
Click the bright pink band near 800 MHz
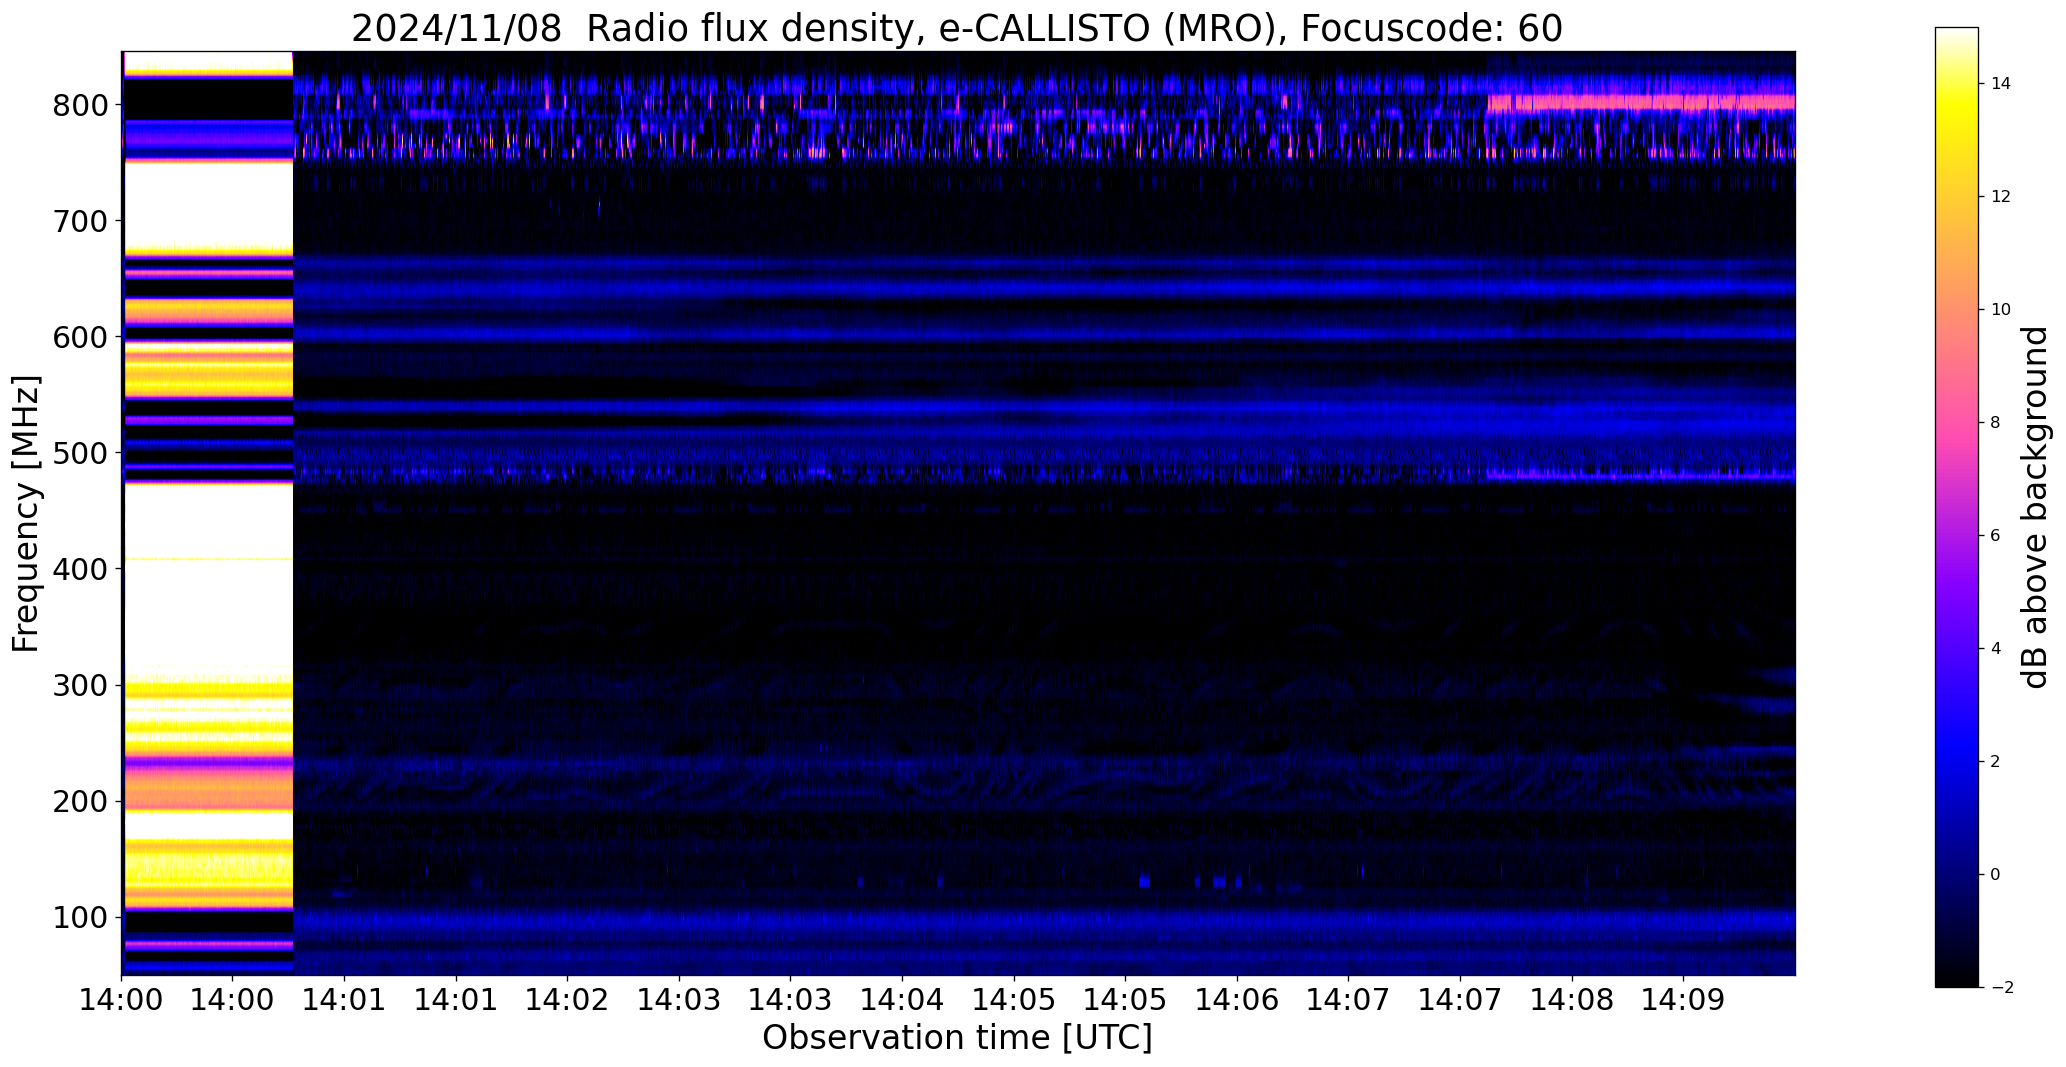click(1641, 102)
